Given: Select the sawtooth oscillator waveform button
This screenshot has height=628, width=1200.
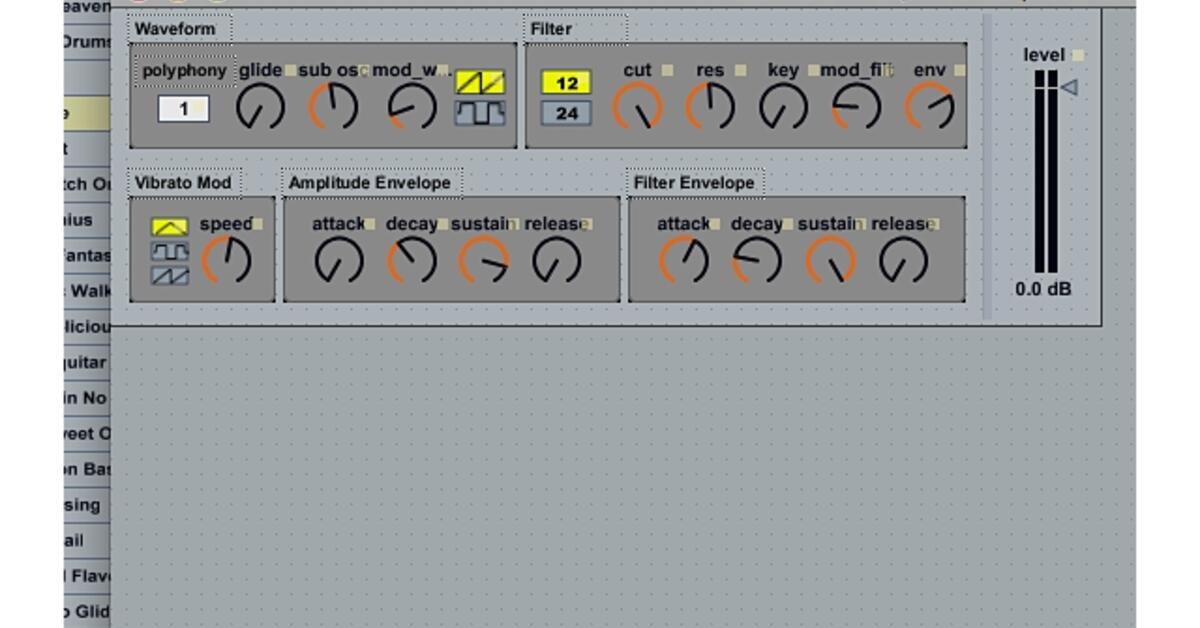Looking at the screenshot, I should 480,82.
